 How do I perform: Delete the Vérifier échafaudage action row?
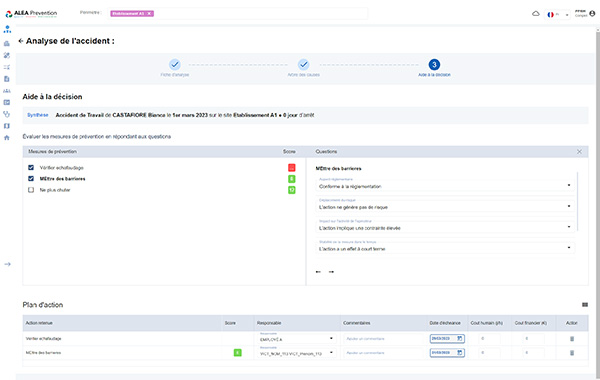[572, 339]
